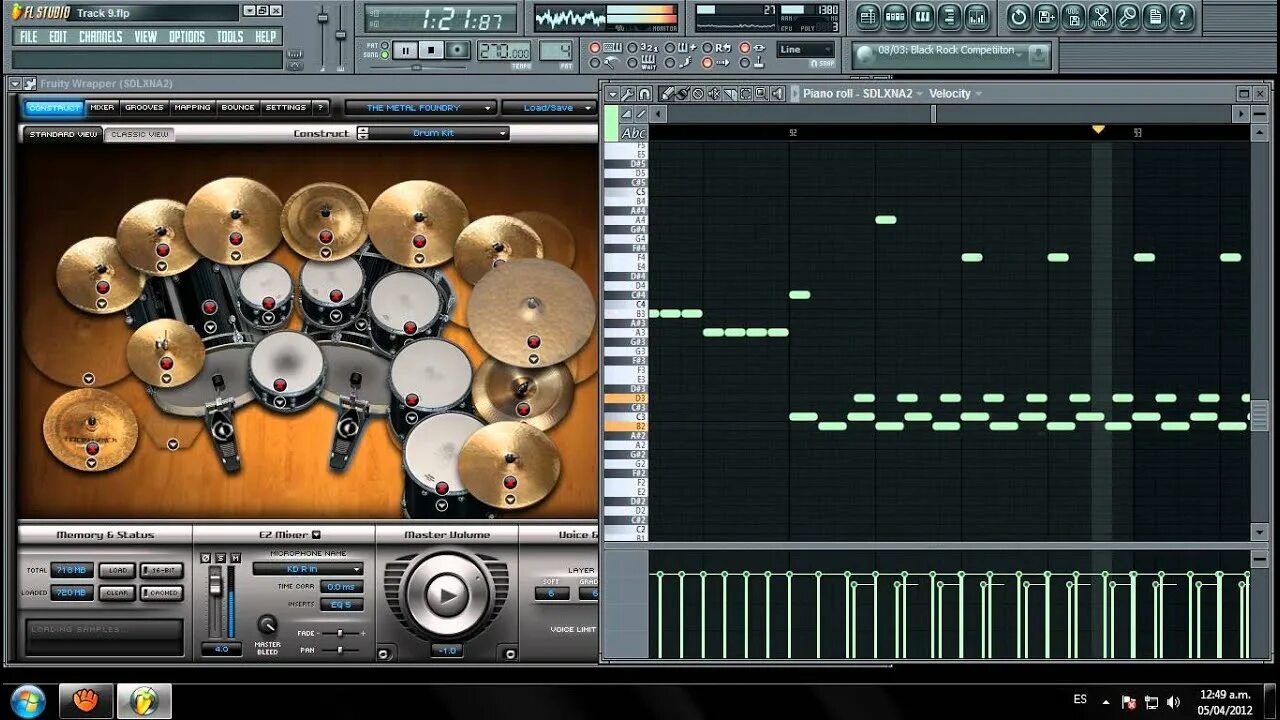The image size is (1280, 720).
Task: Choose the piano roll zoom tool
Action: (x=762, y=94)
